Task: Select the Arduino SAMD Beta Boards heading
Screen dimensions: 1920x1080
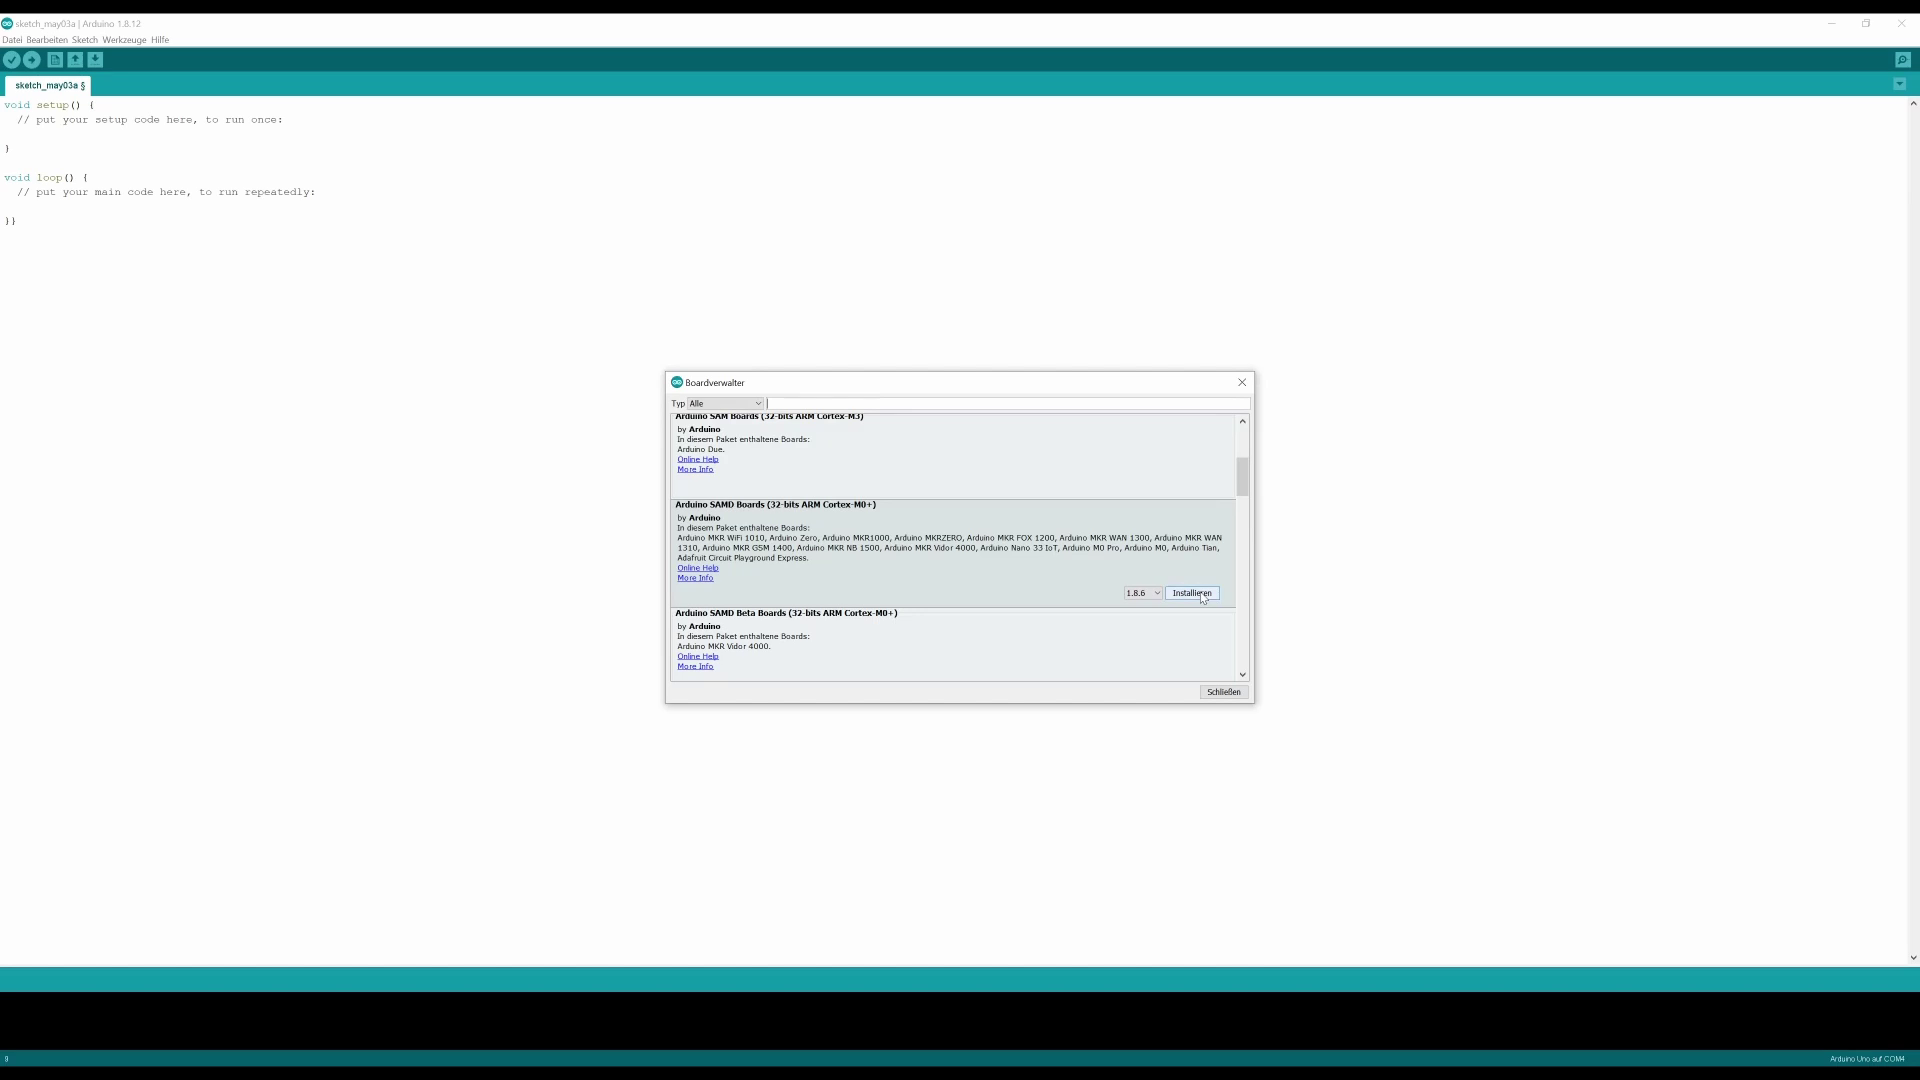Action: (786, 614)
